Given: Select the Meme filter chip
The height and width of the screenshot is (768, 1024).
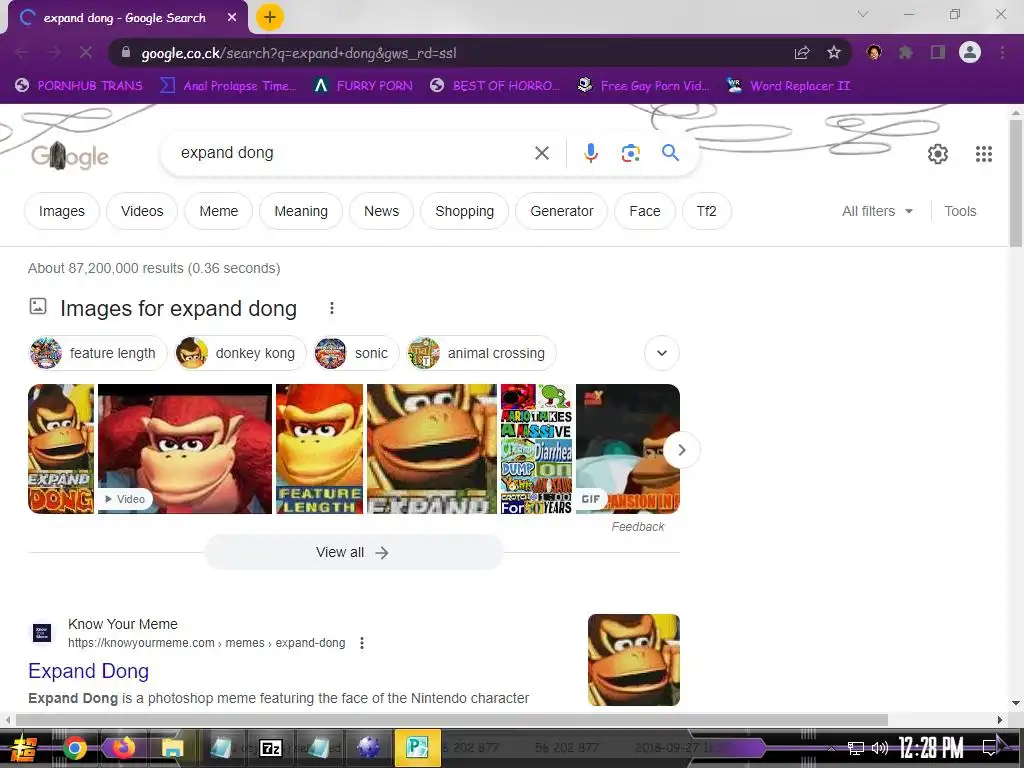Looking at the screenshot, I should [x=218, y=211].
